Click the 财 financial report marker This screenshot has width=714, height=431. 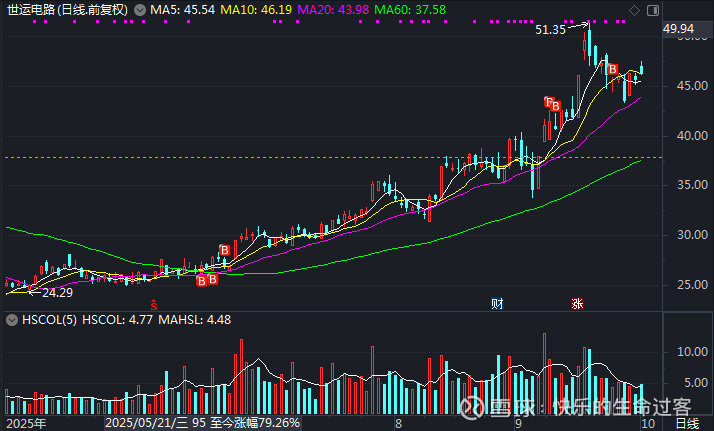[x=497, y=304]
